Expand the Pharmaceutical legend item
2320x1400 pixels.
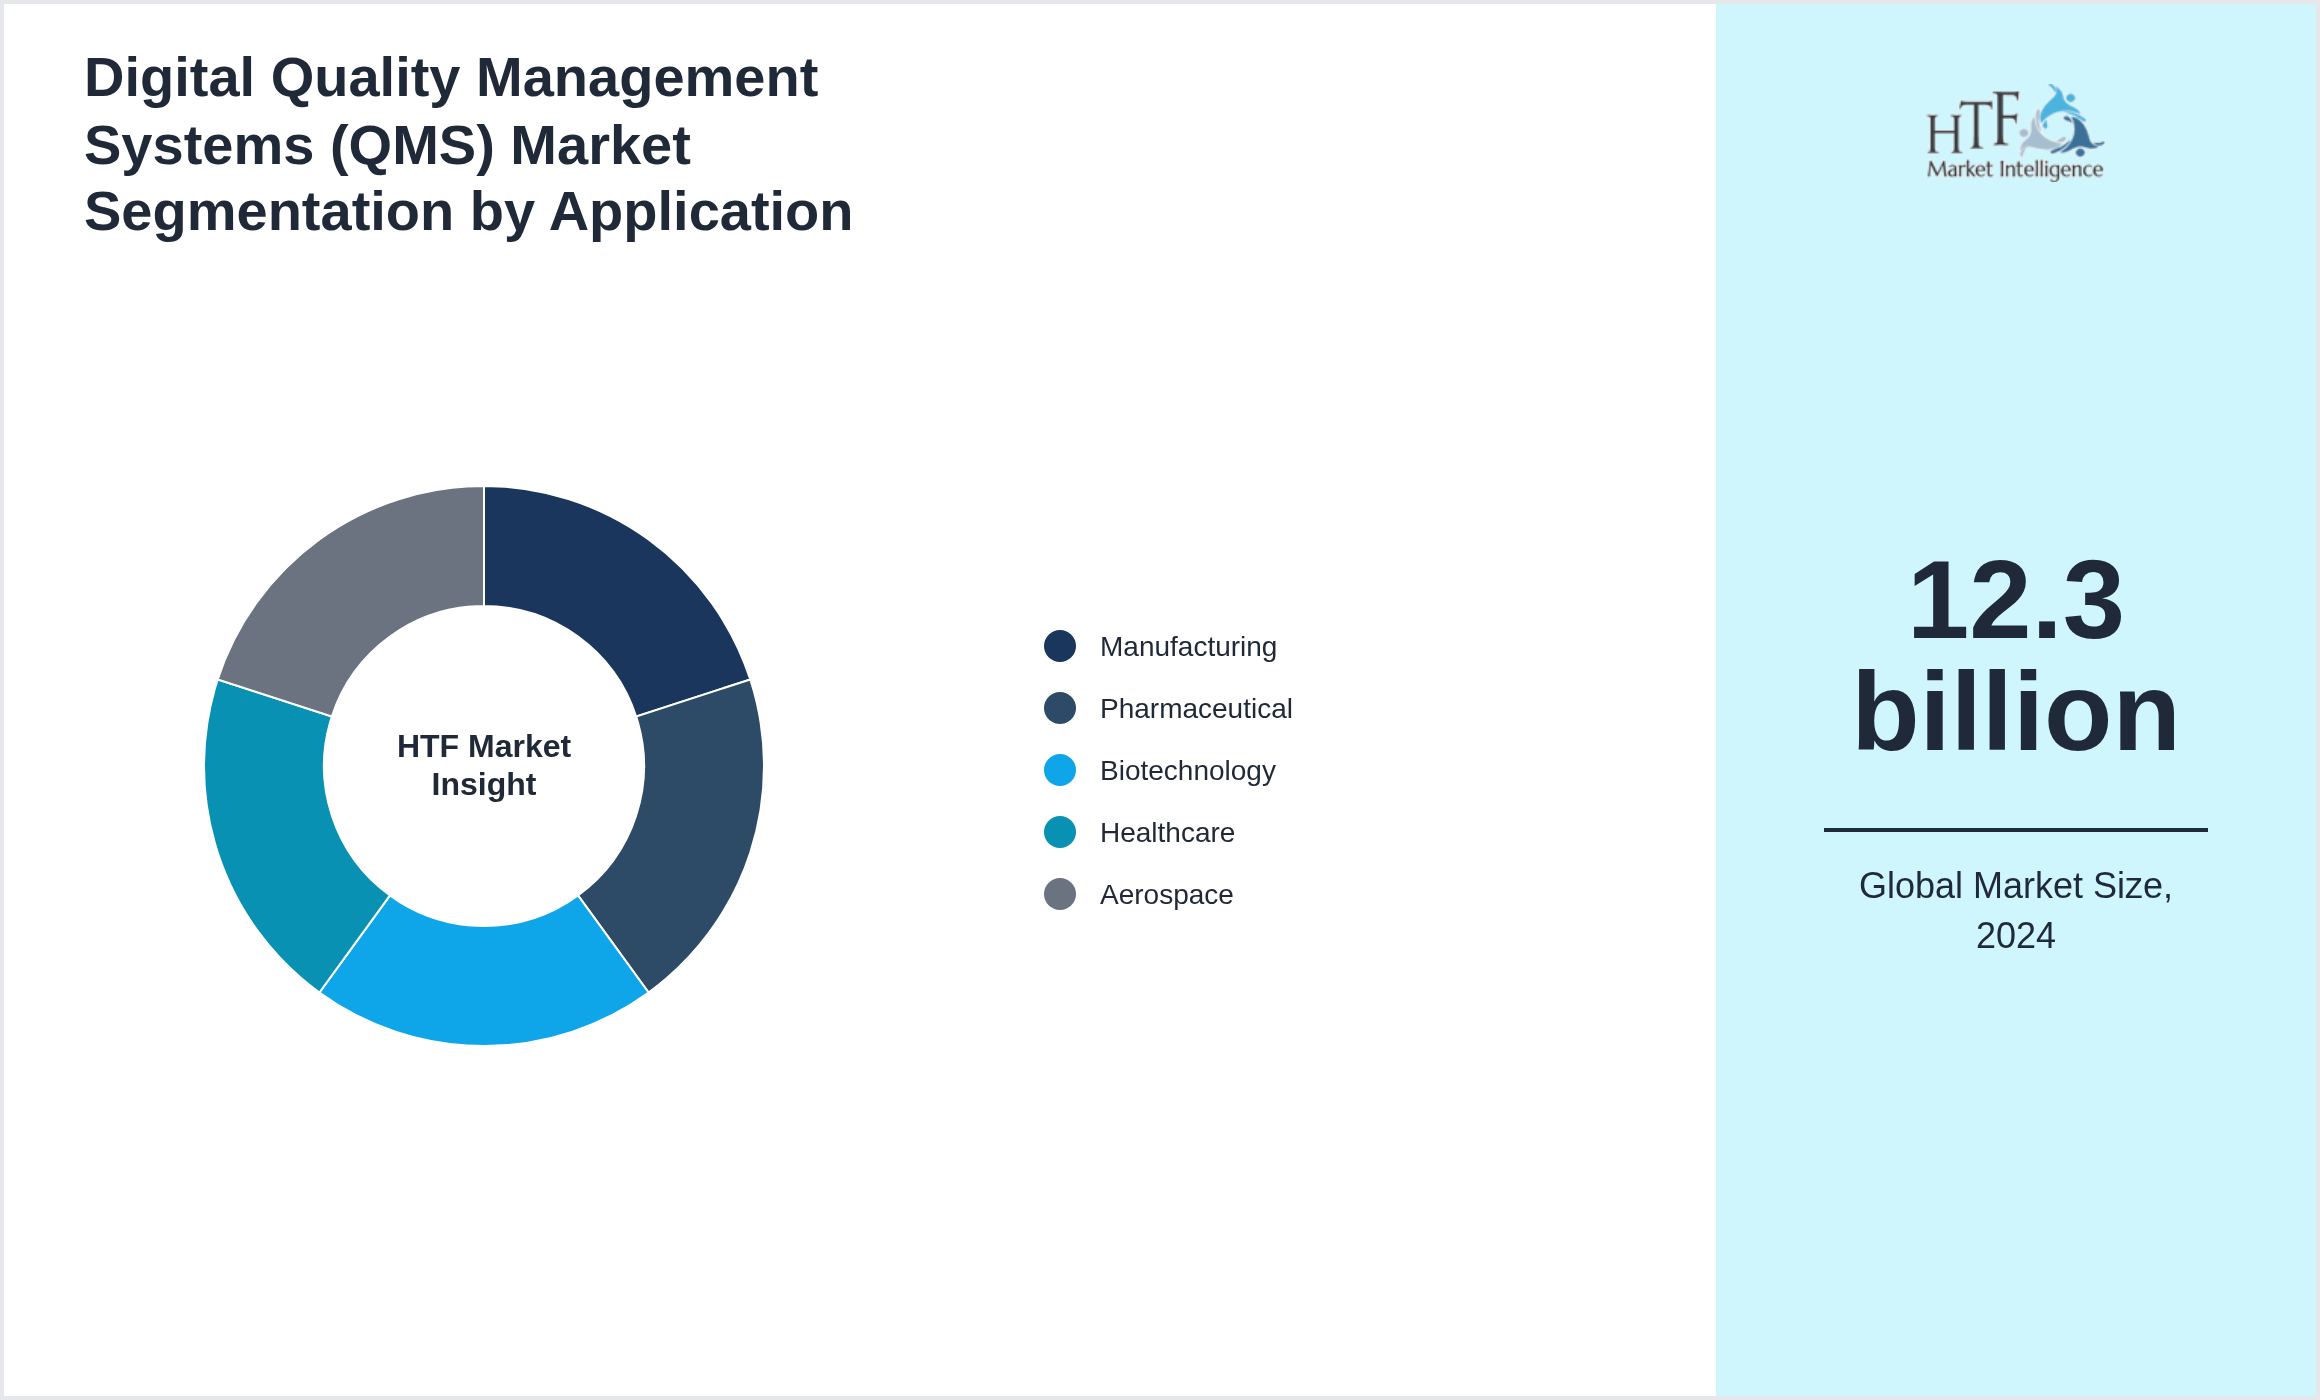point(1196,708)
